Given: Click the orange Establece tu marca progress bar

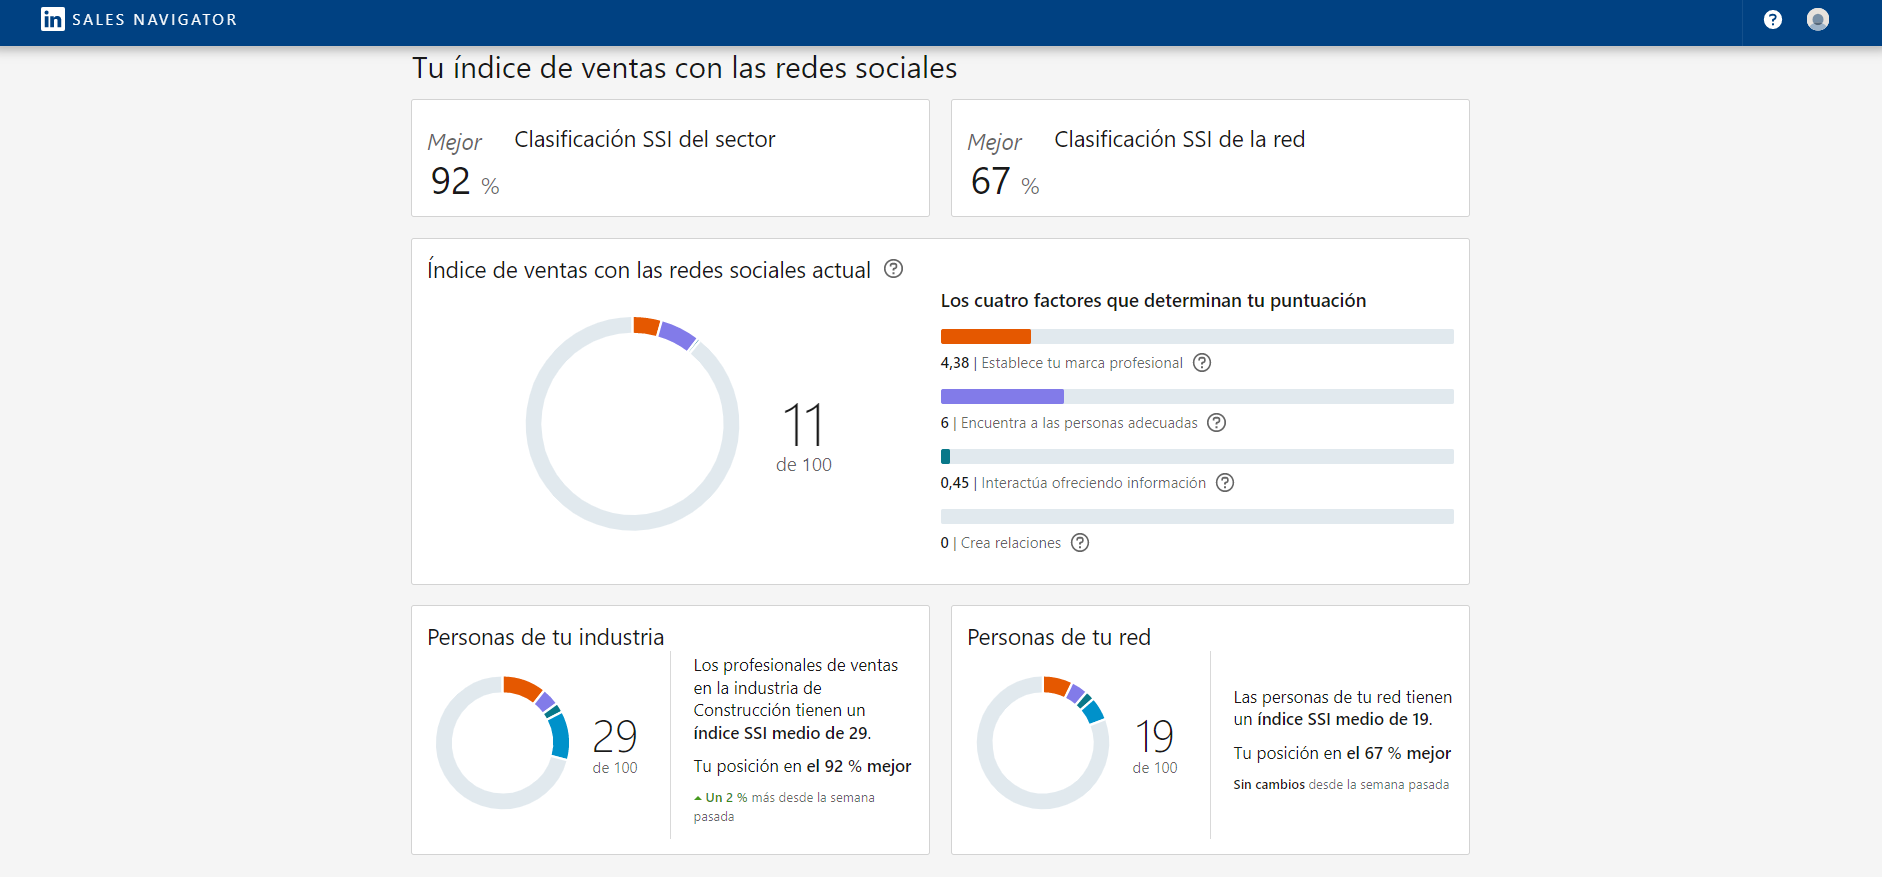Looking at the screenshot, I should [985, 337].
